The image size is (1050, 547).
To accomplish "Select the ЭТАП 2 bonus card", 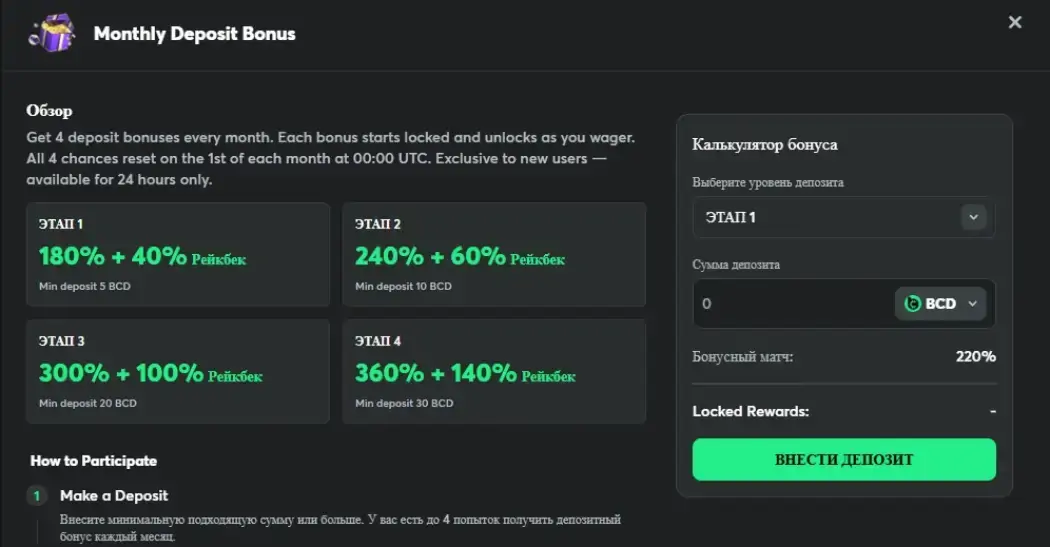I will point(494,254).
